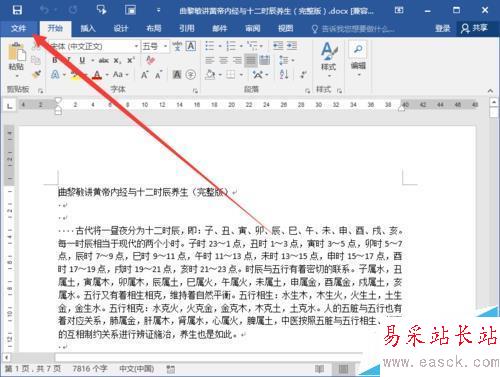
Task: Open the Line Spacing icon dropdown
Action: coord(286,60)
